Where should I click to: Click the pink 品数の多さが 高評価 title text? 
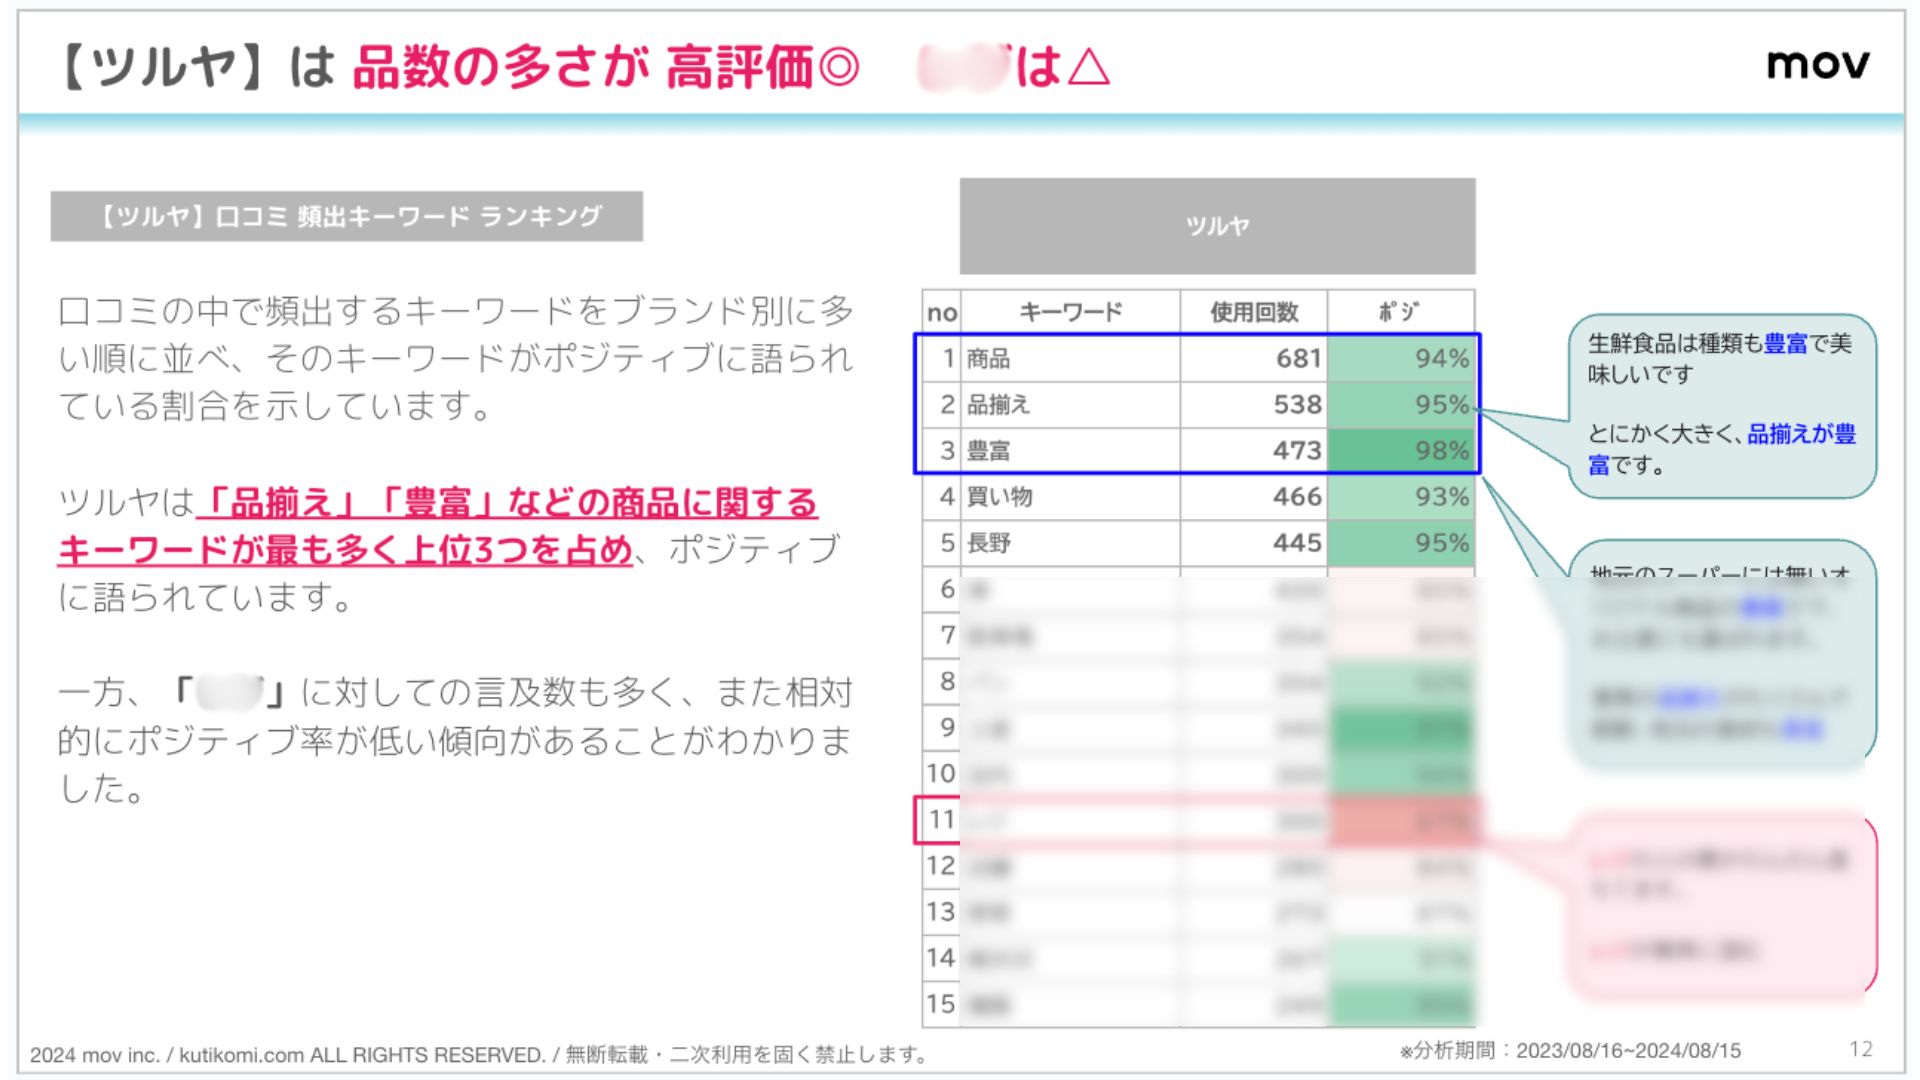(606, 67)
